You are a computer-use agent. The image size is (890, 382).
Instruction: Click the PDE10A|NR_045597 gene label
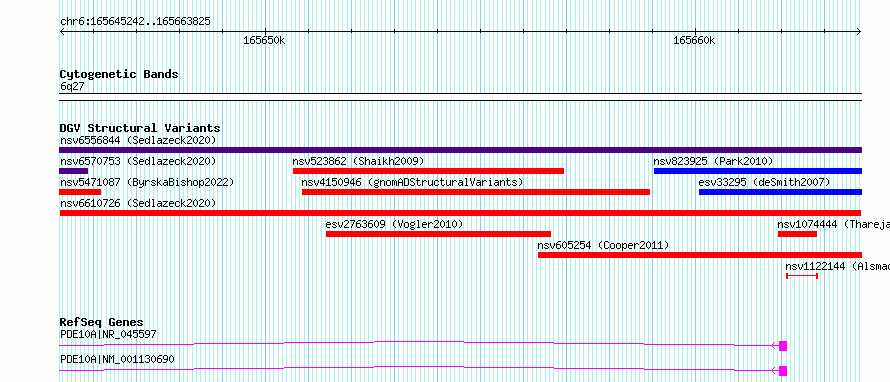pos(108,334)
